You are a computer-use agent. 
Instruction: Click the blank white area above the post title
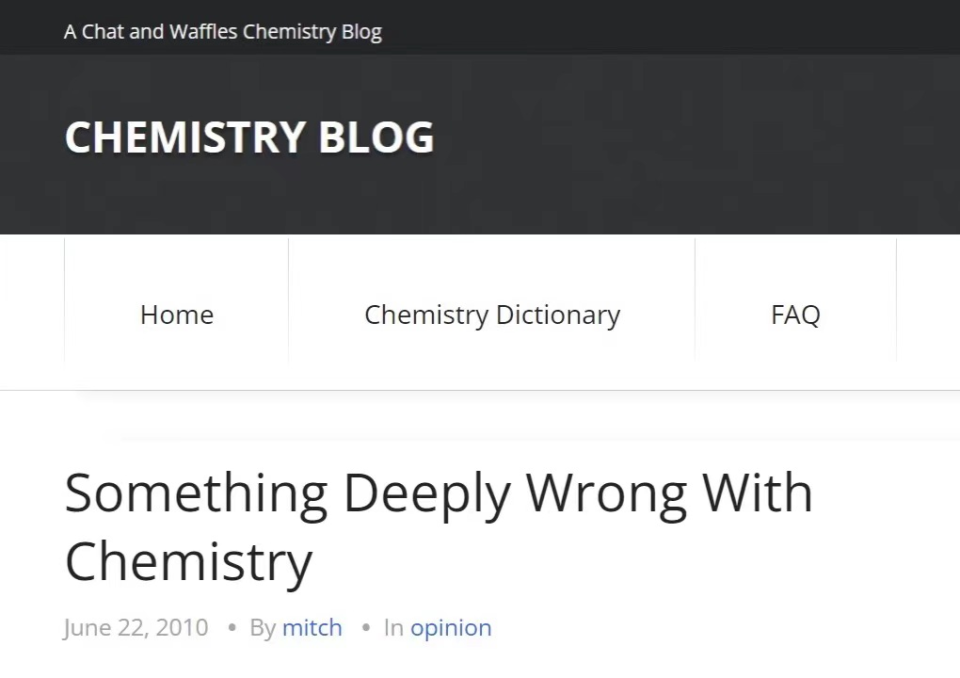point(500,425)
